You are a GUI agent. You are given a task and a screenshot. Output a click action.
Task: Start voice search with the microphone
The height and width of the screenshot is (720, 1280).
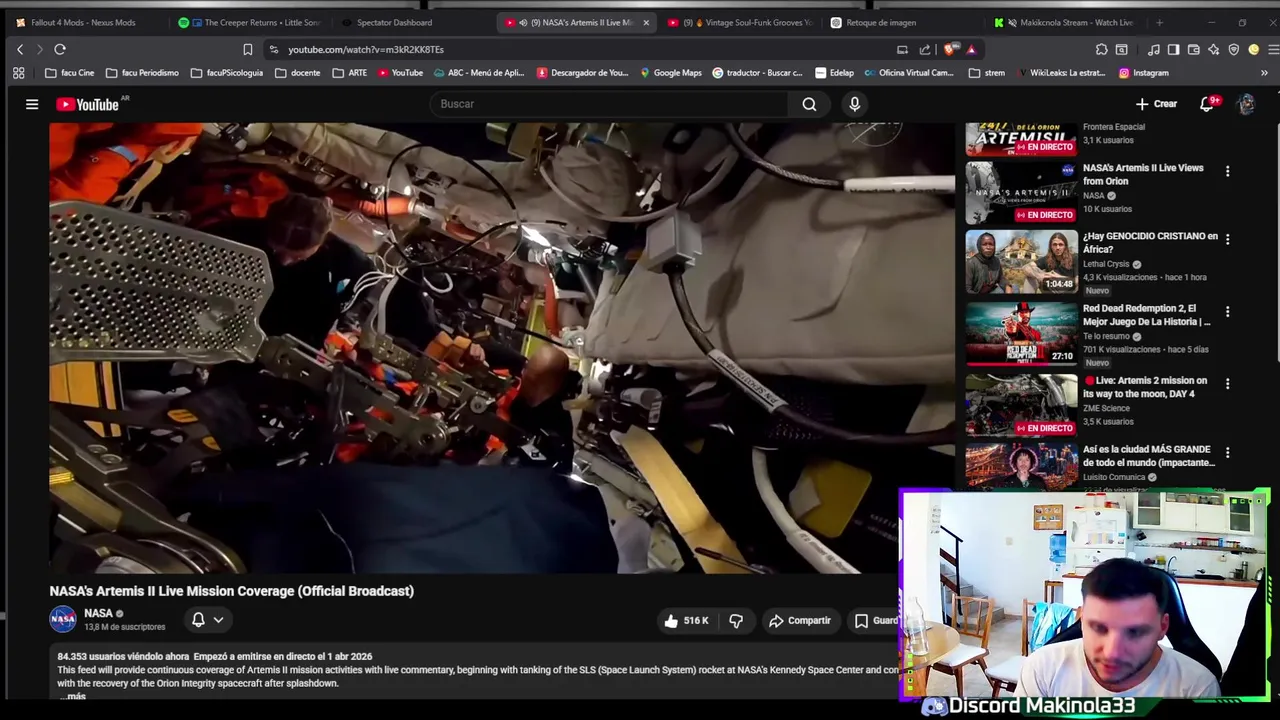pyautogui.click(x=854, y=104)
